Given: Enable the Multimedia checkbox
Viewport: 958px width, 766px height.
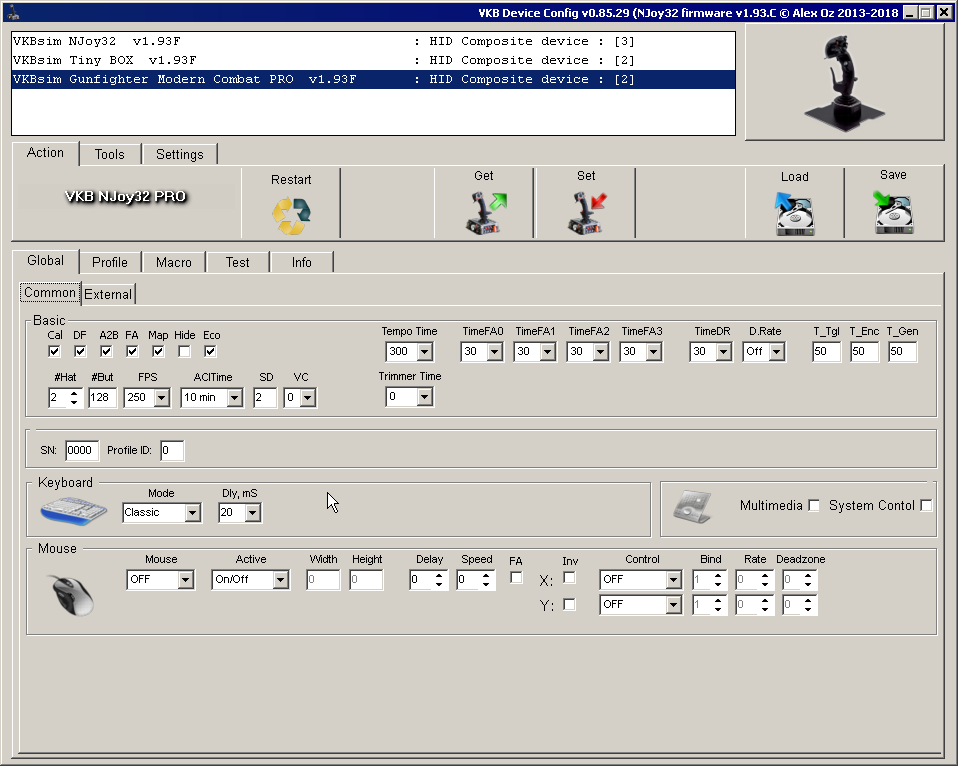Looking at the screenshot, I should click(x=814, y=505).
